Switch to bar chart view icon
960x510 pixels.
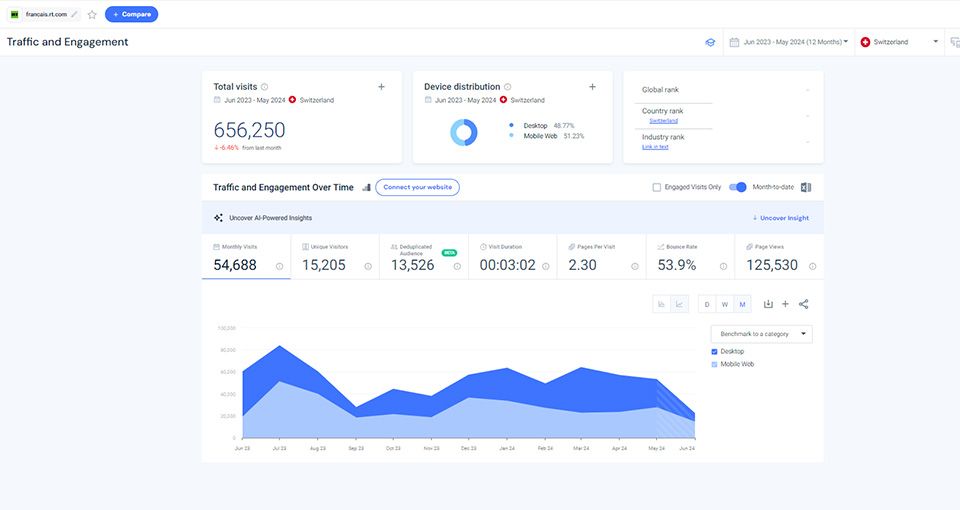(661, 304)
